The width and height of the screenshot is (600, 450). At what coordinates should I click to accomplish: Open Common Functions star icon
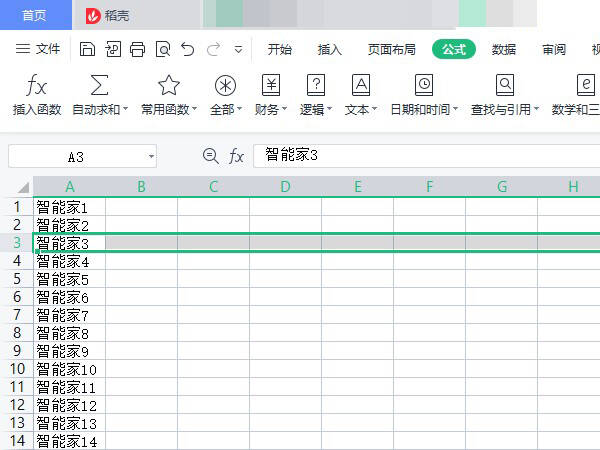(169, 85)
